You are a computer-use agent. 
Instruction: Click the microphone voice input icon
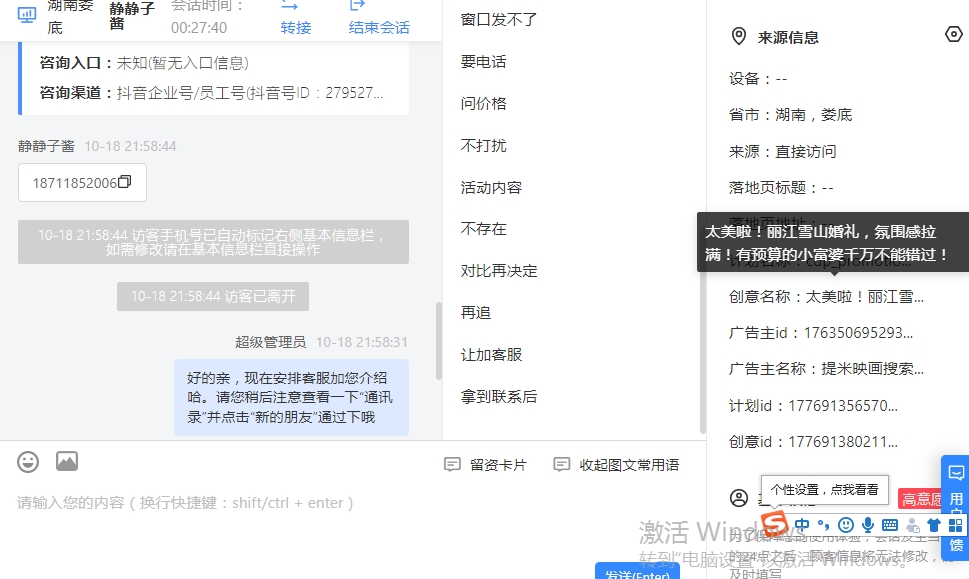(x=868, y=525)
